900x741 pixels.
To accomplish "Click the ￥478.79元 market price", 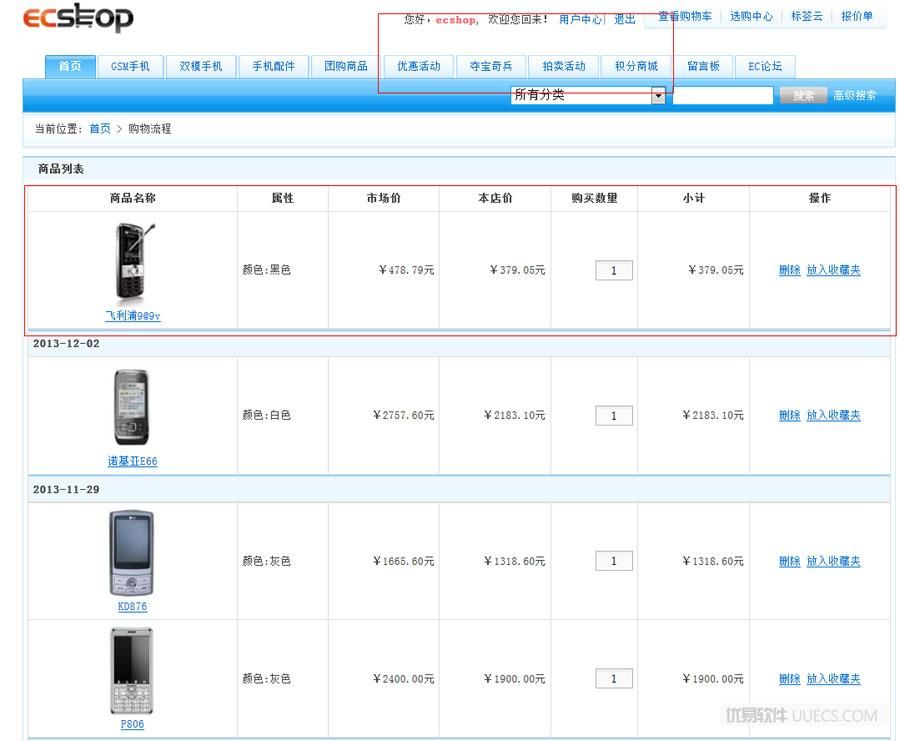I will coord(406,270).
